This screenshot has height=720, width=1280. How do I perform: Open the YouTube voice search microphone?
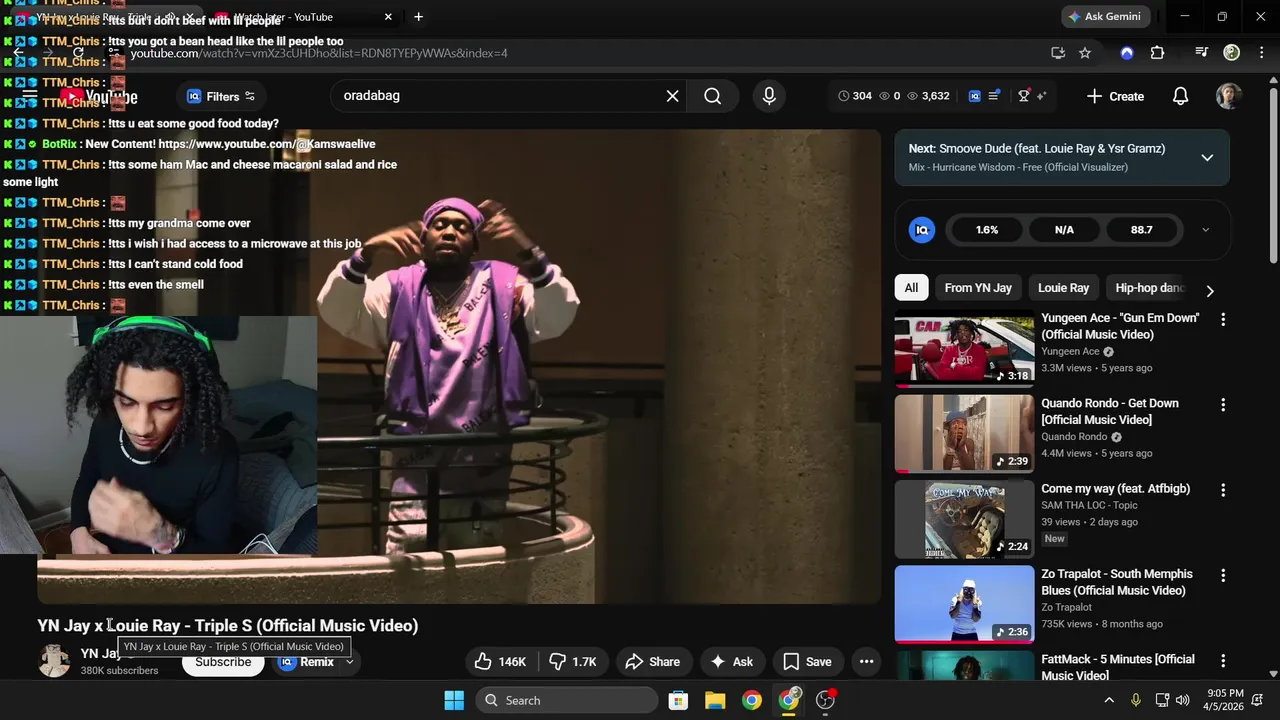769,96
